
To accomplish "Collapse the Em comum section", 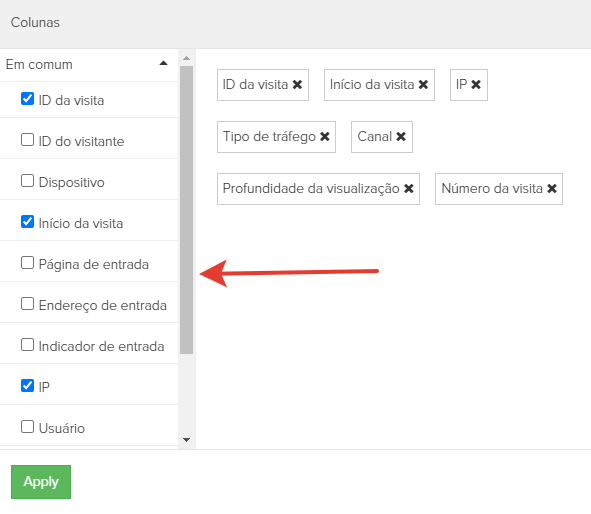I will pos(163,63).
